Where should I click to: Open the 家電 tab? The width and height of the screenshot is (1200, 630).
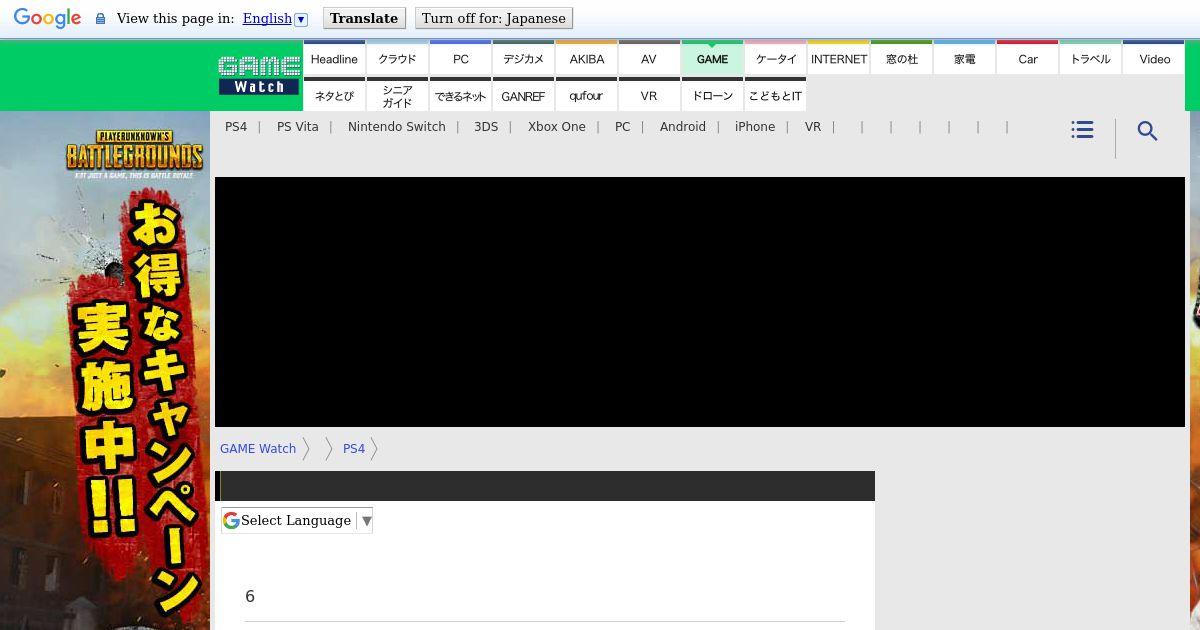pos(964,57)
